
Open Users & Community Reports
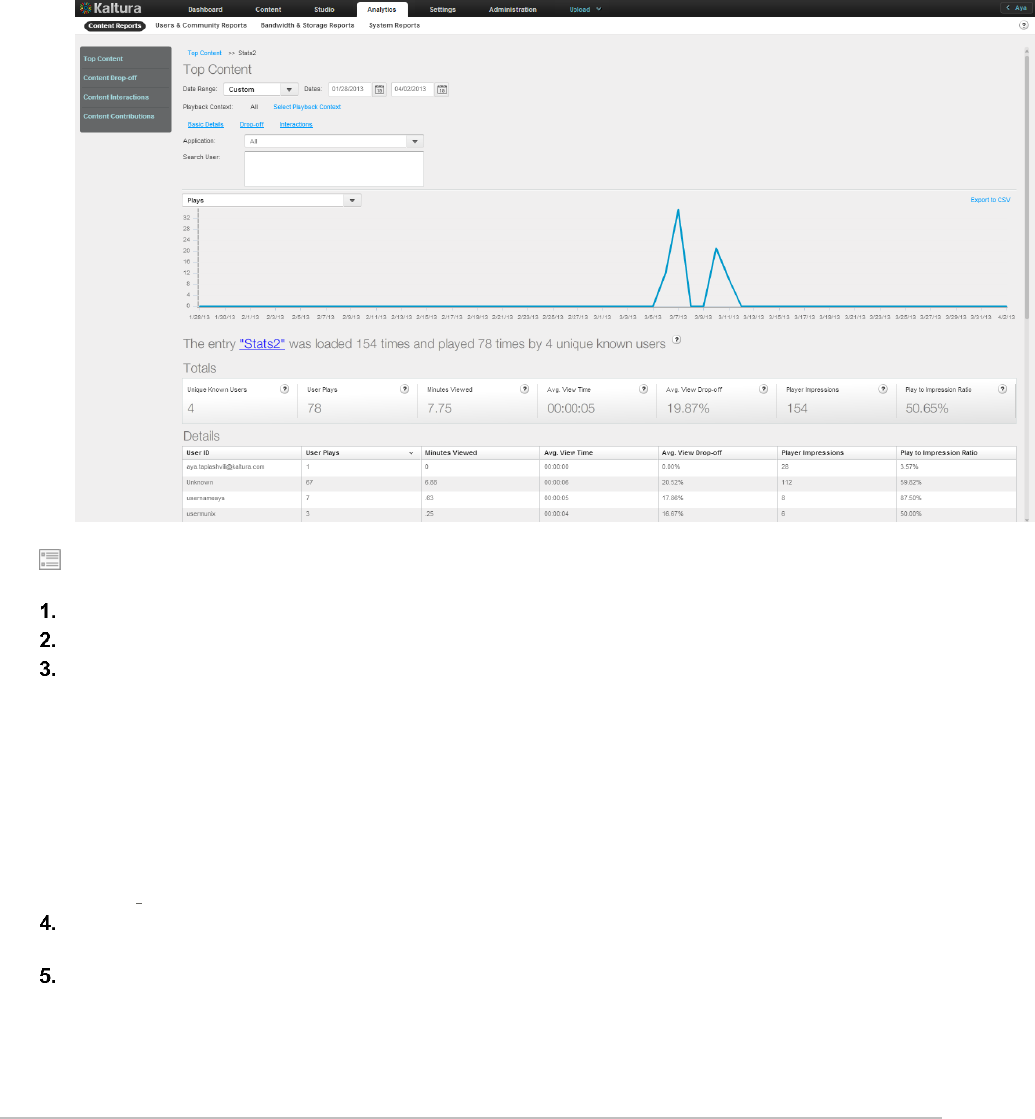(x=201, y=25)
